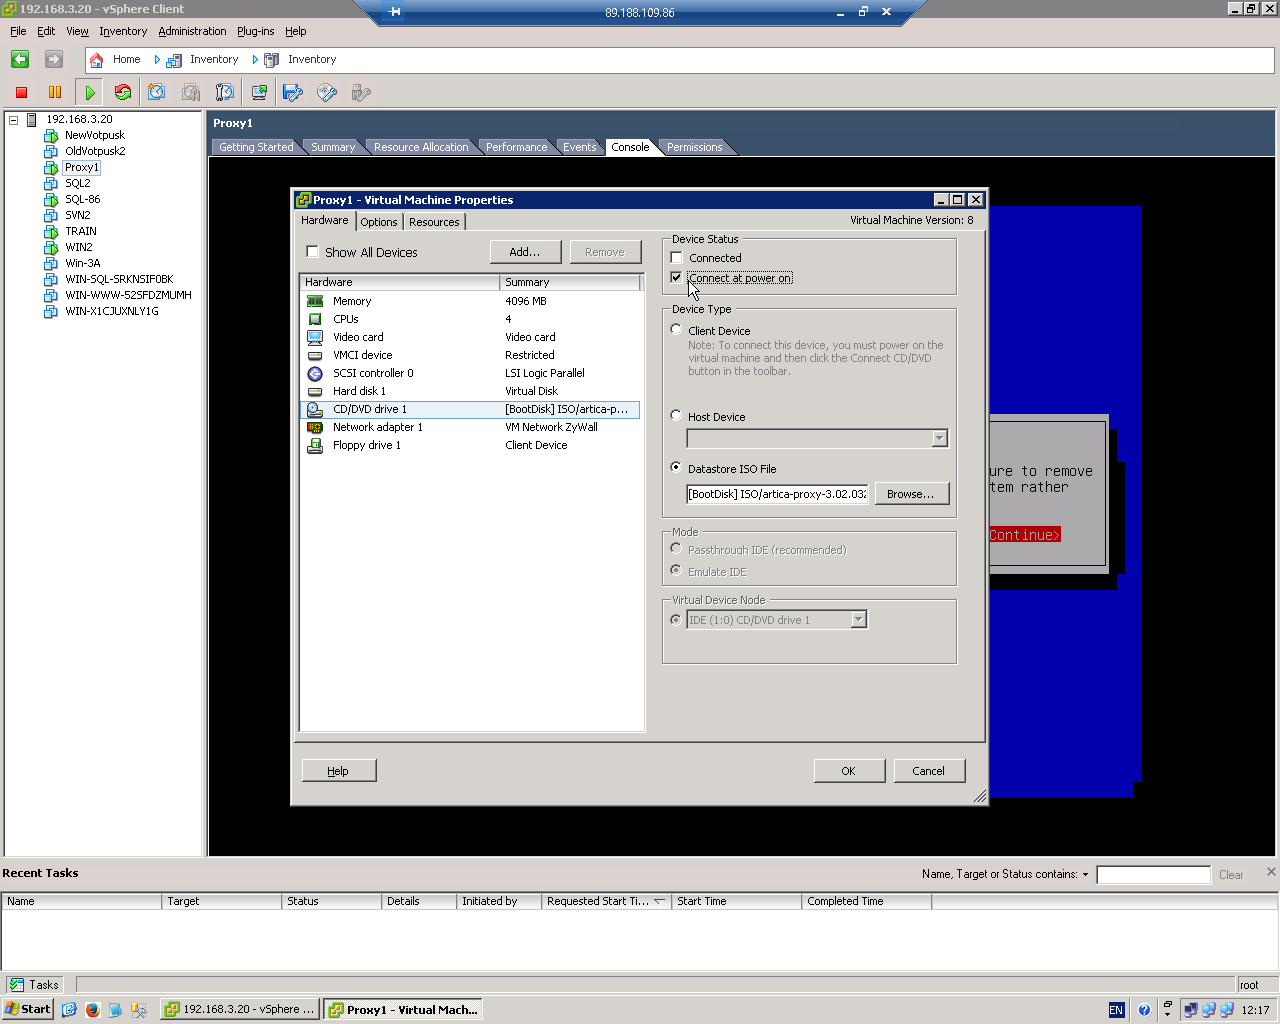The height and width of the screenshot is (1024, 1280).
Task: Select the Datastore ISO File radio button
Action: 676,468
